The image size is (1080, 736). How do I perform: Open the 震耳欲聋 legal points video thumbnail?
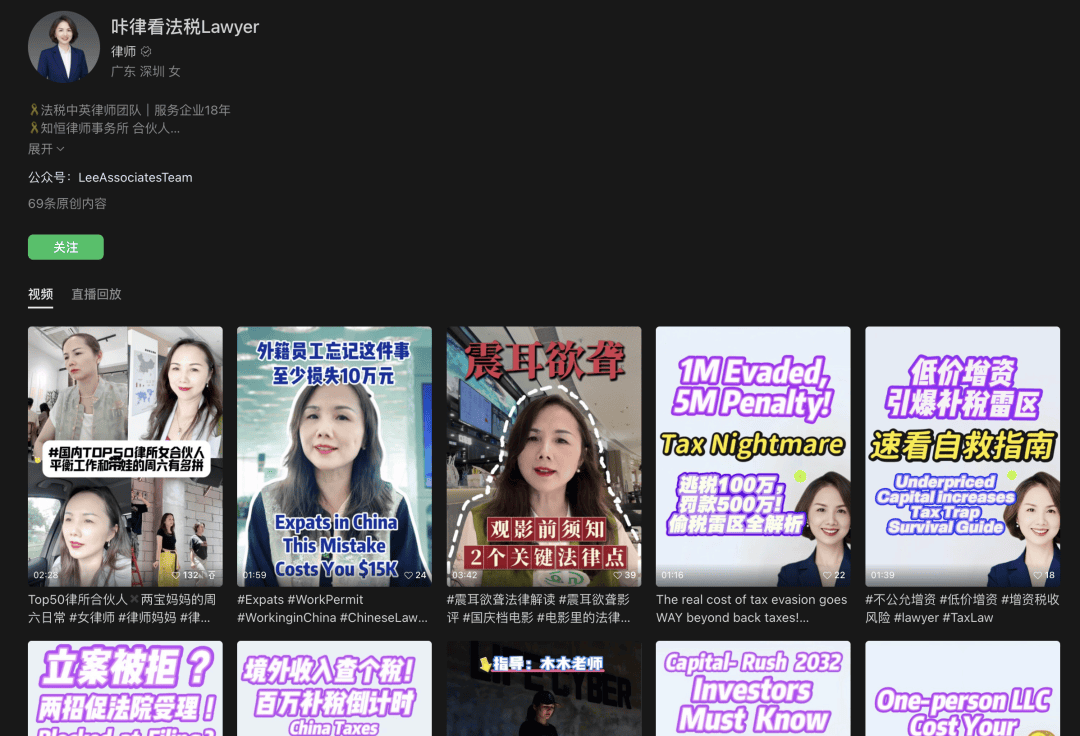(x=543, y=455)
